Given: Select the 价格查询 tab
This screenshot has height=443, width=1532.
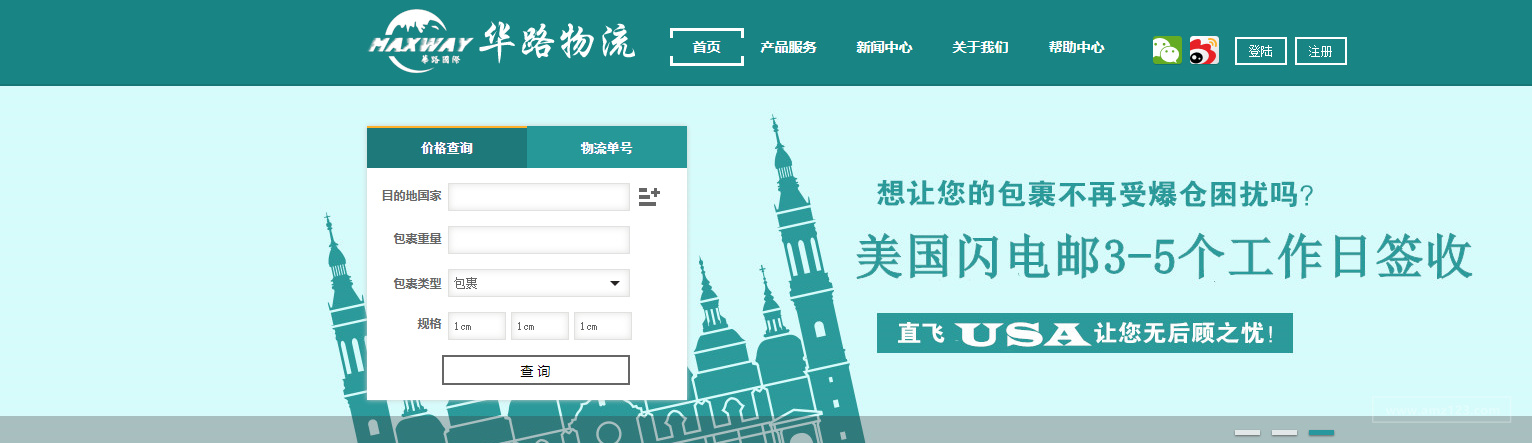Looking at the screenshot, I should coord(447,147).
